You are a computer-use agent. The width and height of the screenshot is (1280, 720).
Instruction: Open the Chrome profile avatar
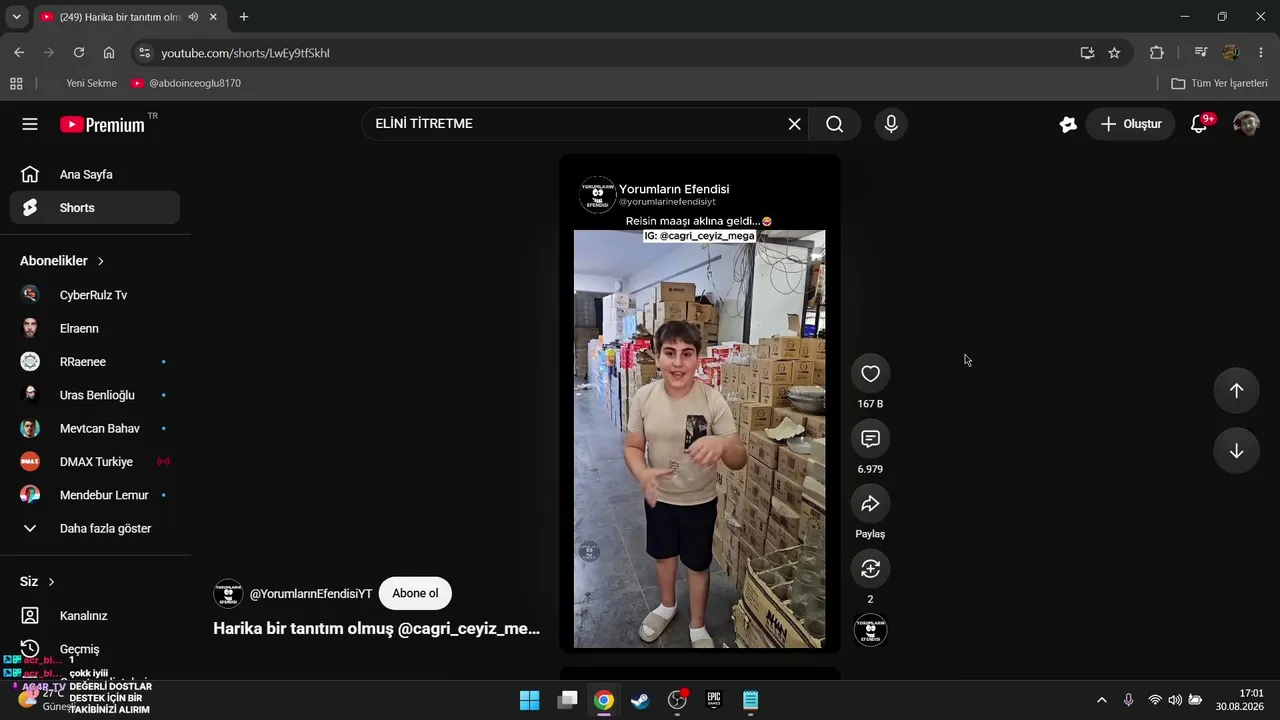(x=1231, y=53)
